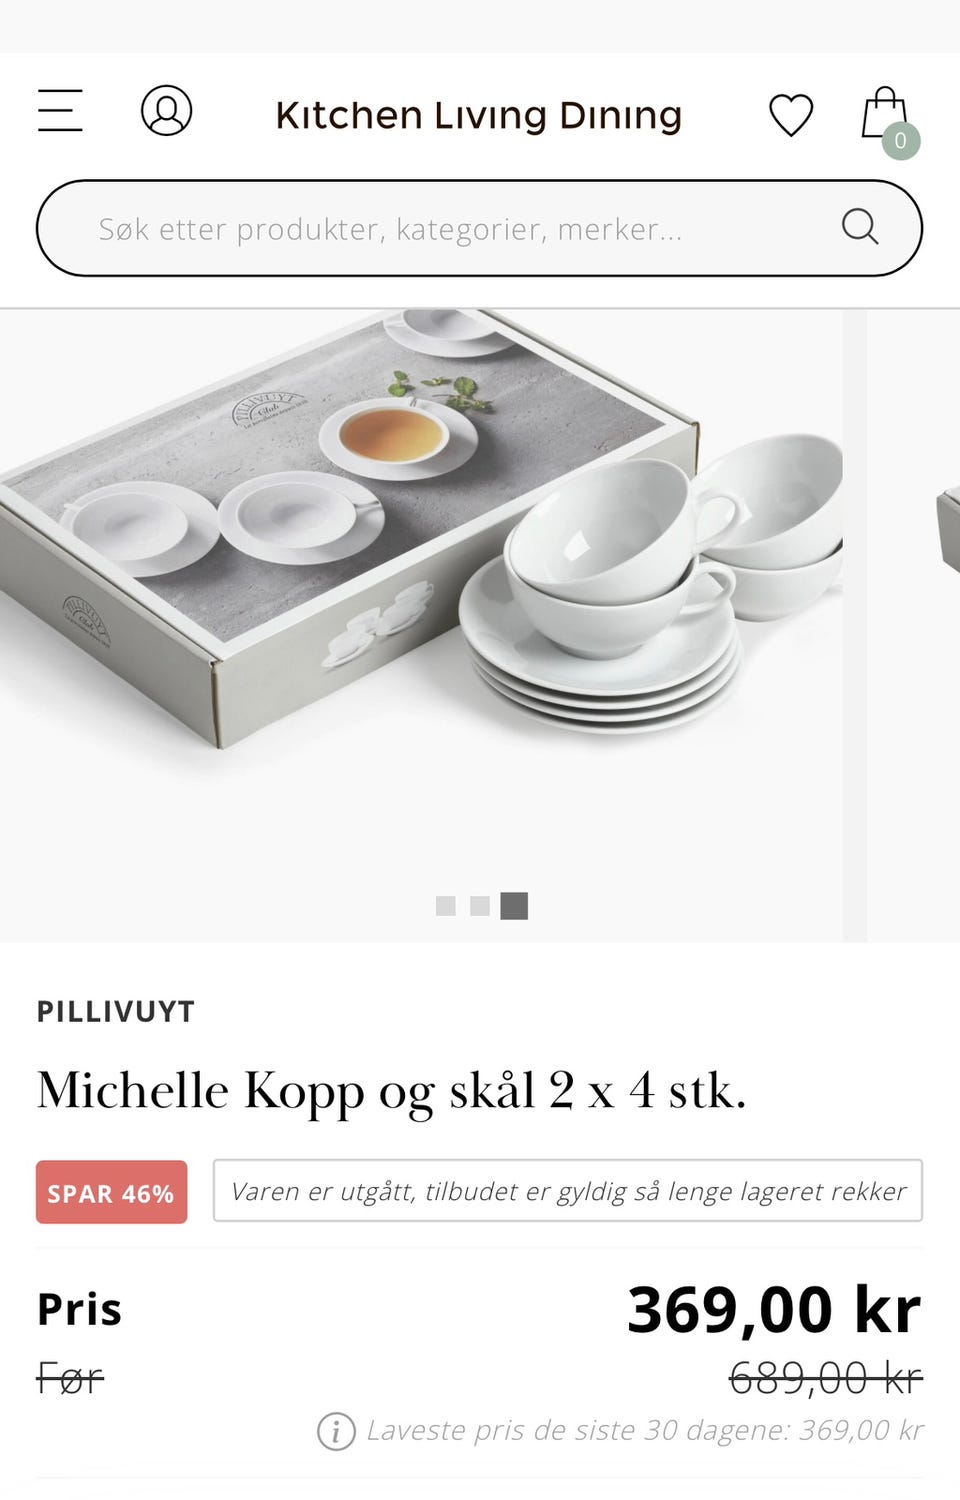Go to Kitchen Living Dining home logo
The width and height of the screenshot is (960, 1500).
pos(479,115)
